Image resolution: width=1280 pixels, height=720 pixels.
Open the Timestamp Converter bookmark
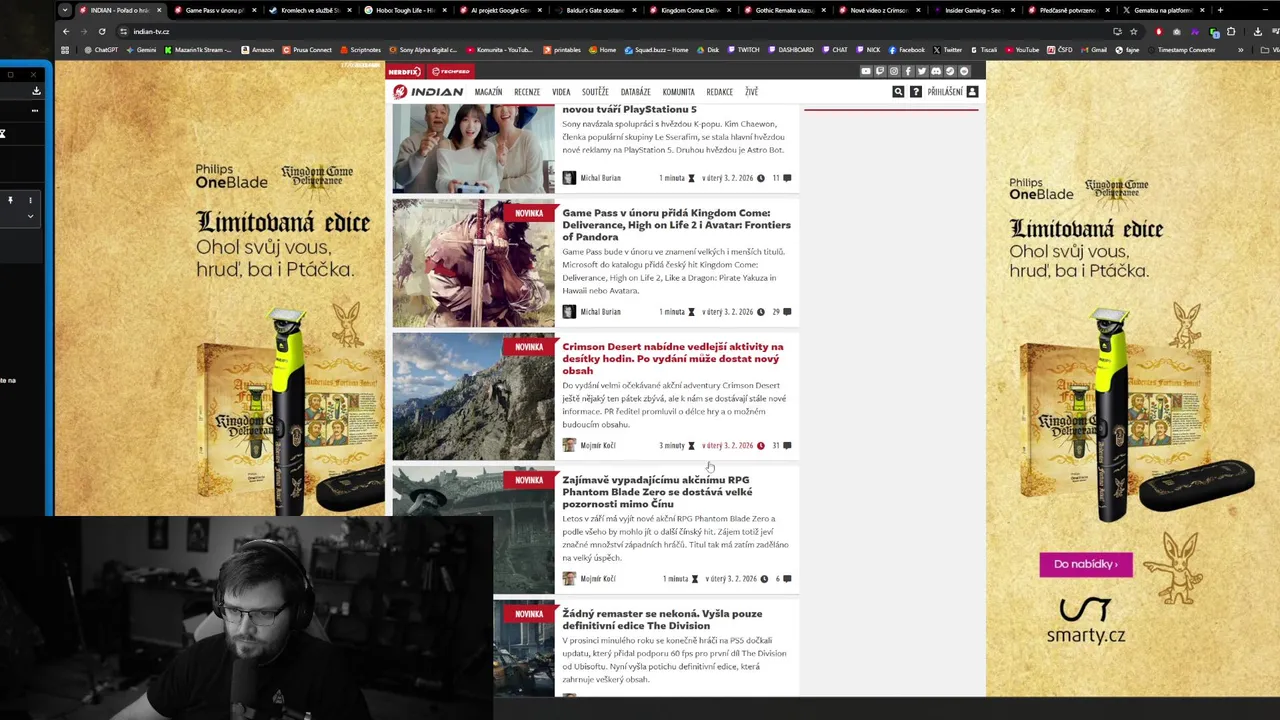coord(1180,50)
